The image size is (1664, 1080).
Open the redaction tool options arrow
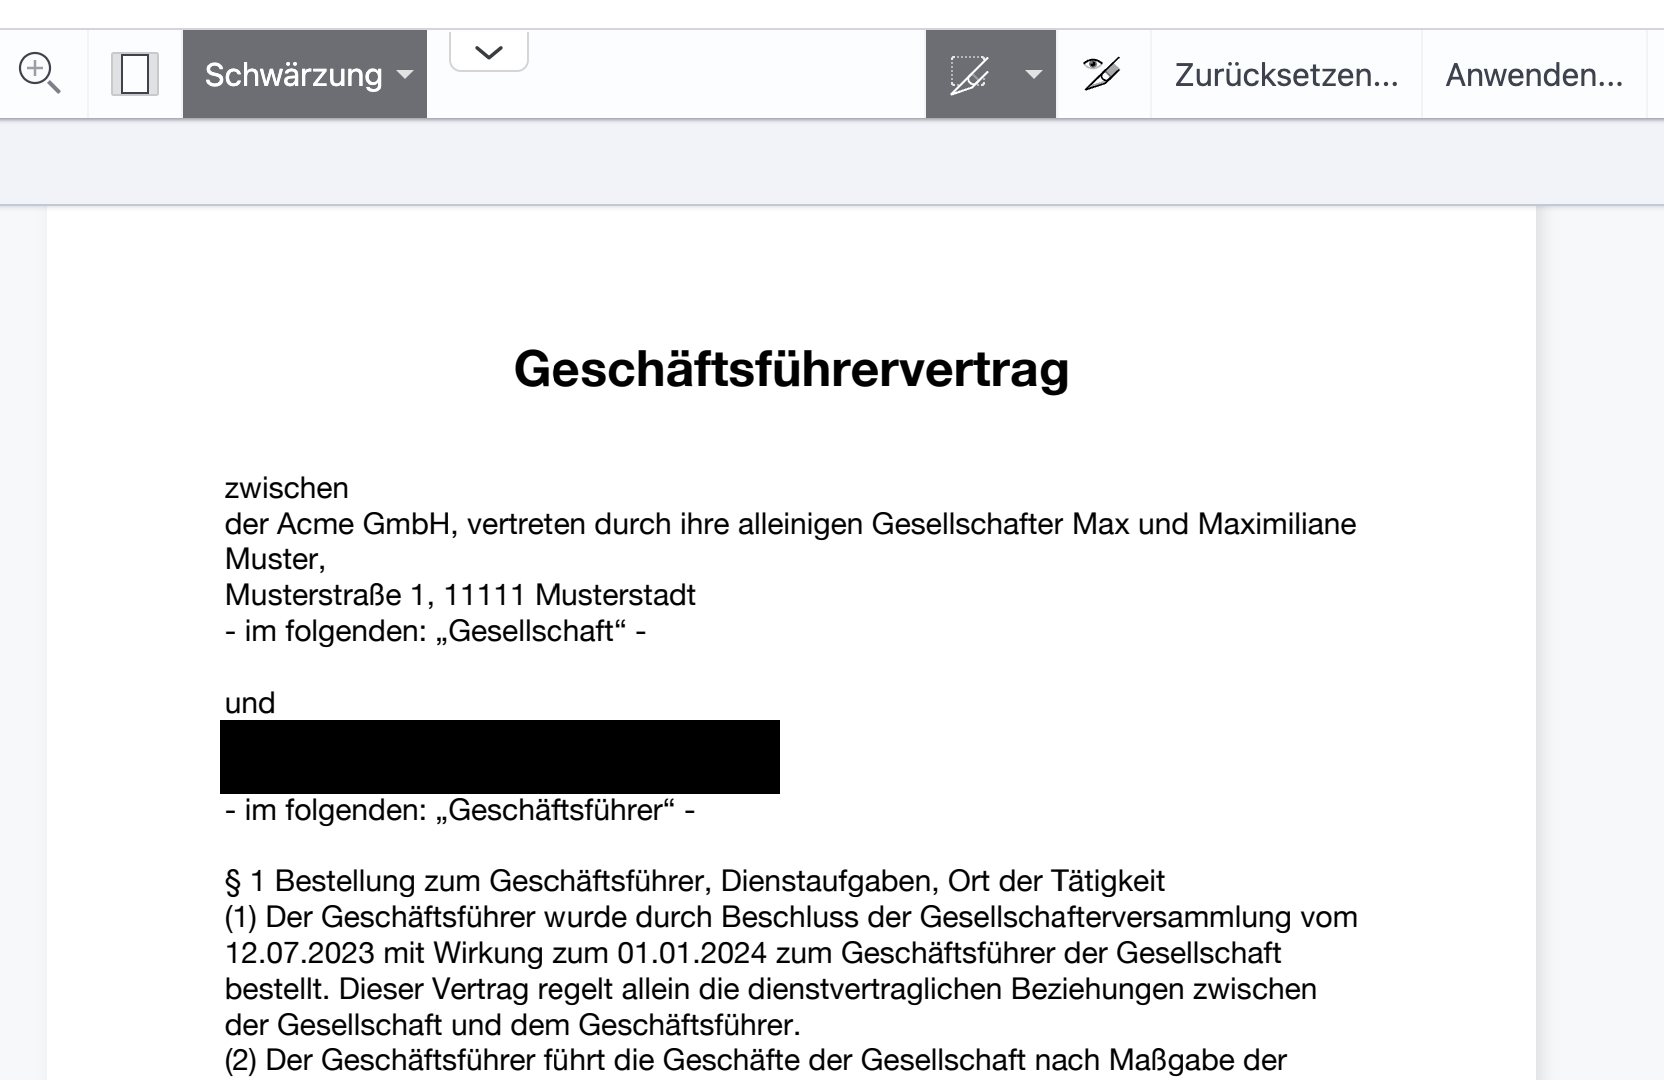(x=1034, y=74)
